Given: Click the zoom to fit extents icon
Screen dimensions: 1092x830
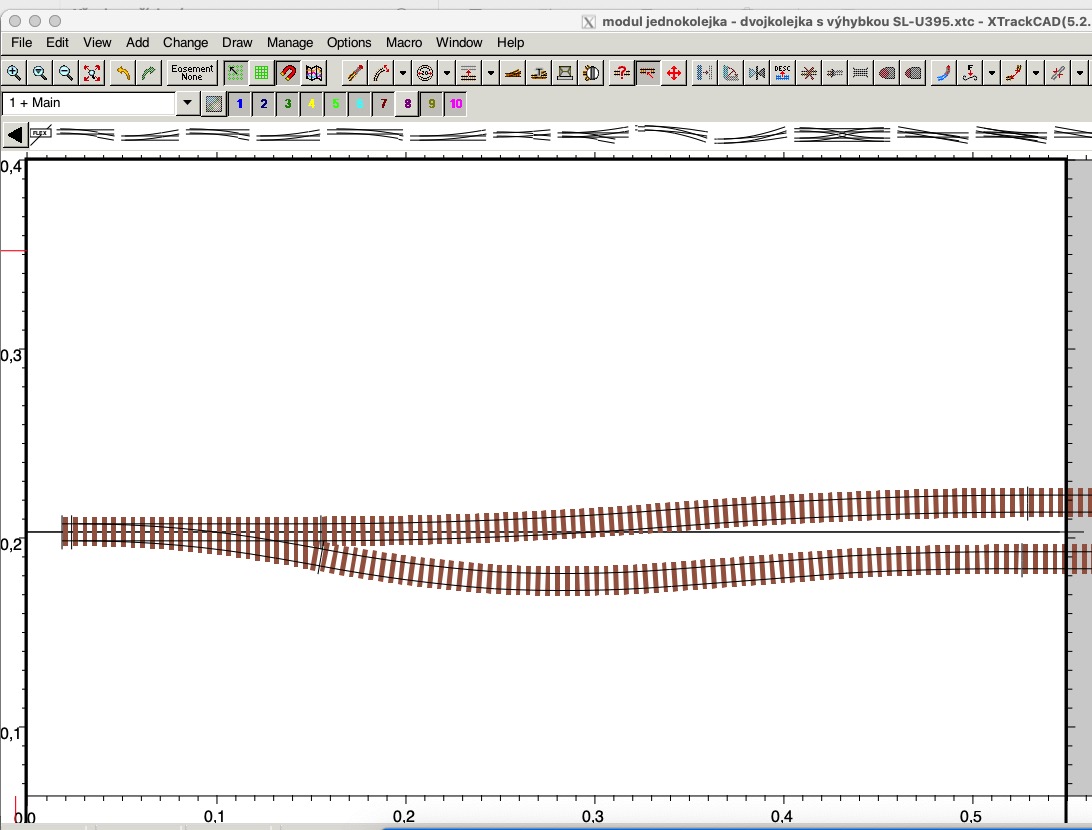Looking at the screenshot, I should click(x=91, y=72).
